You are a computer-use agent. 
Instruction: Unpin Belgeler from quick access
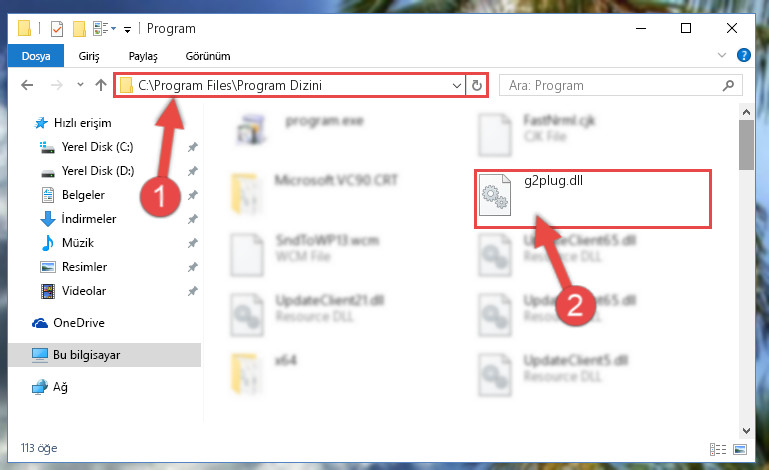click(x=192, y=195)
